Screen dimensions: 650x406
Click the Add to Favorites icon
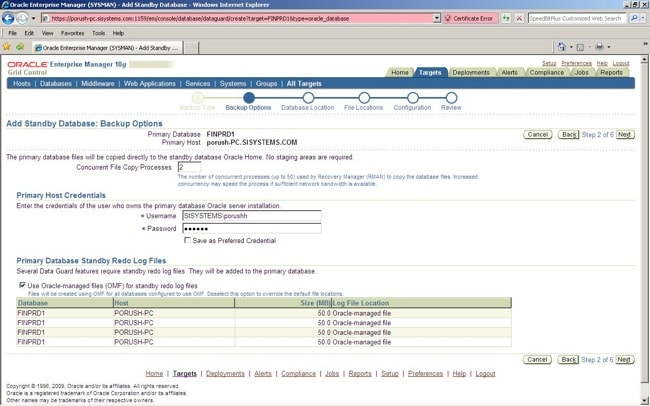tap(20, 47)
